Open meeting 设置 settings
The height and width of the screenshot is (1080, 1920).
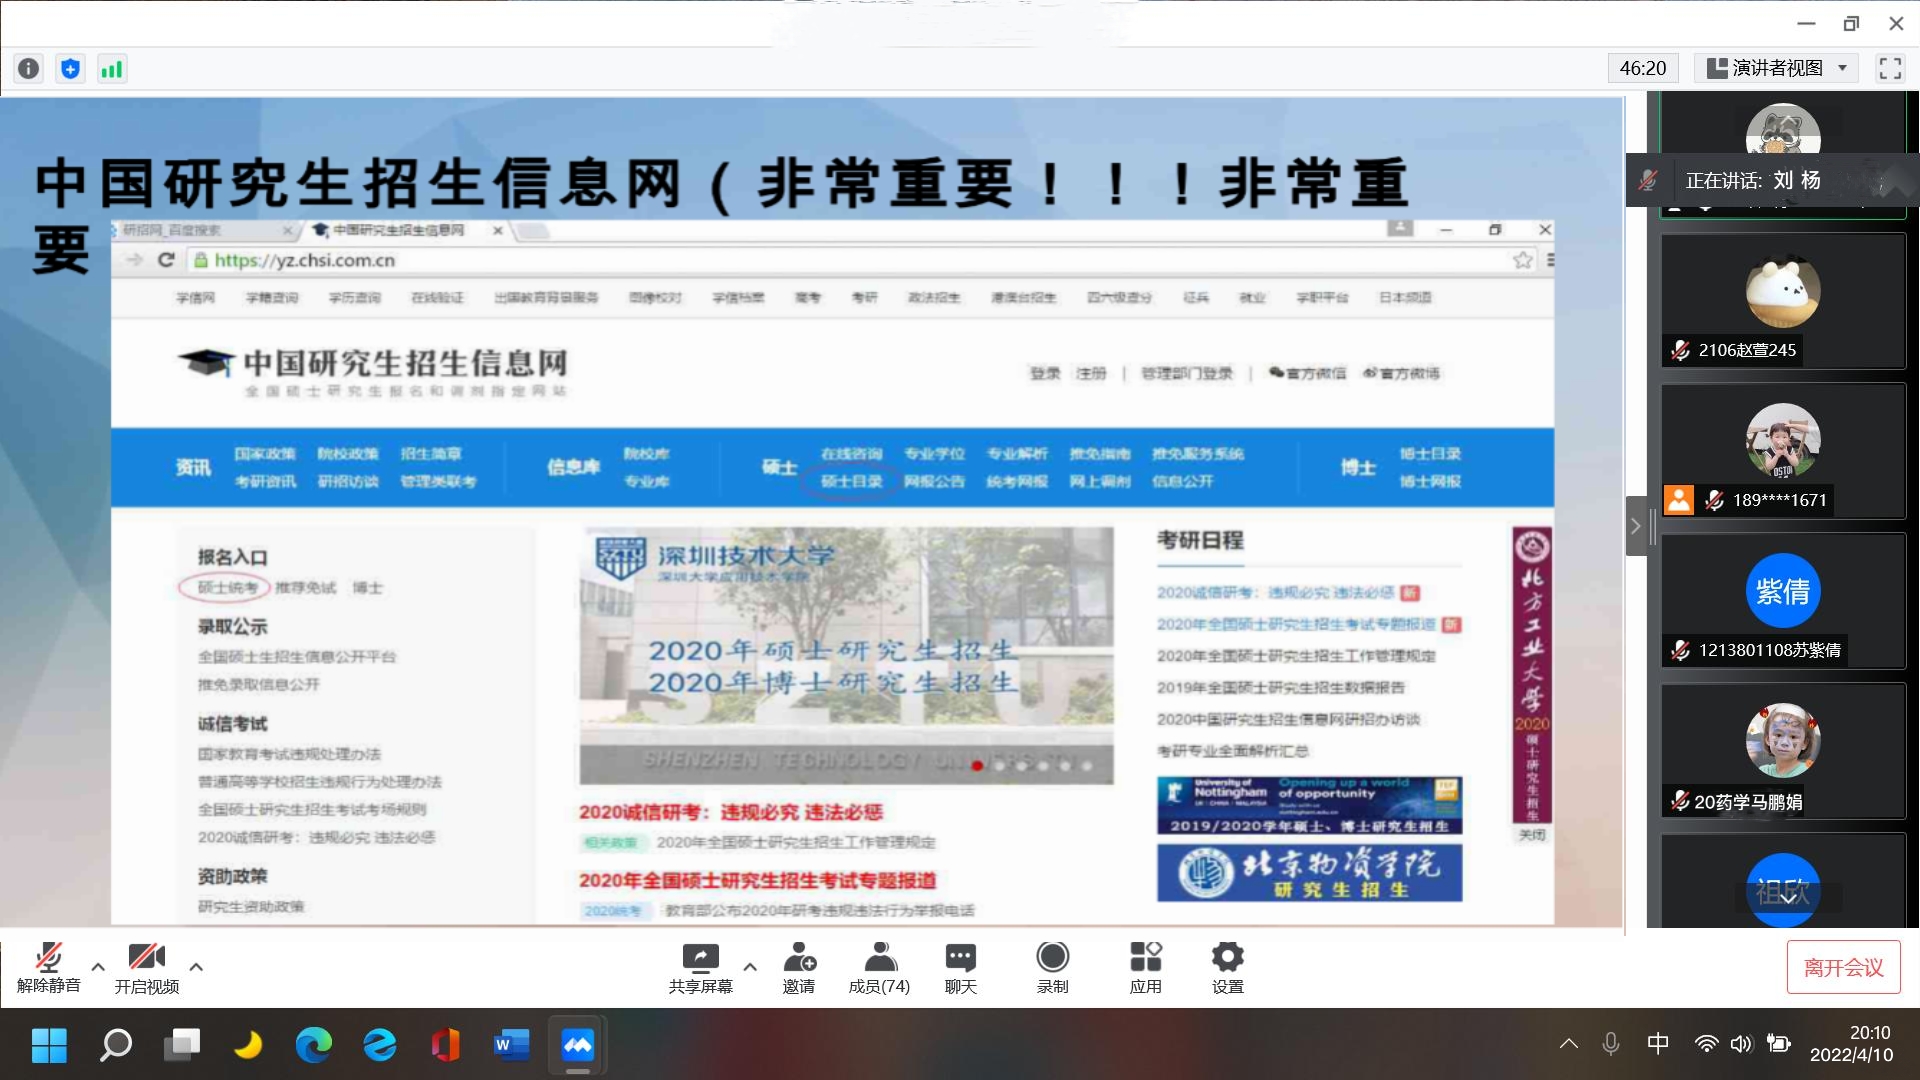tap(1227, 968)
